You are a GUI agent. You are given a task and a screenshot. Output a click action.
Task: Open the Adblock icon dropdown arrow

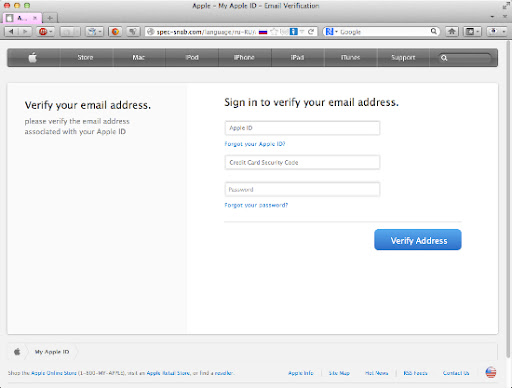pos(51,32)
